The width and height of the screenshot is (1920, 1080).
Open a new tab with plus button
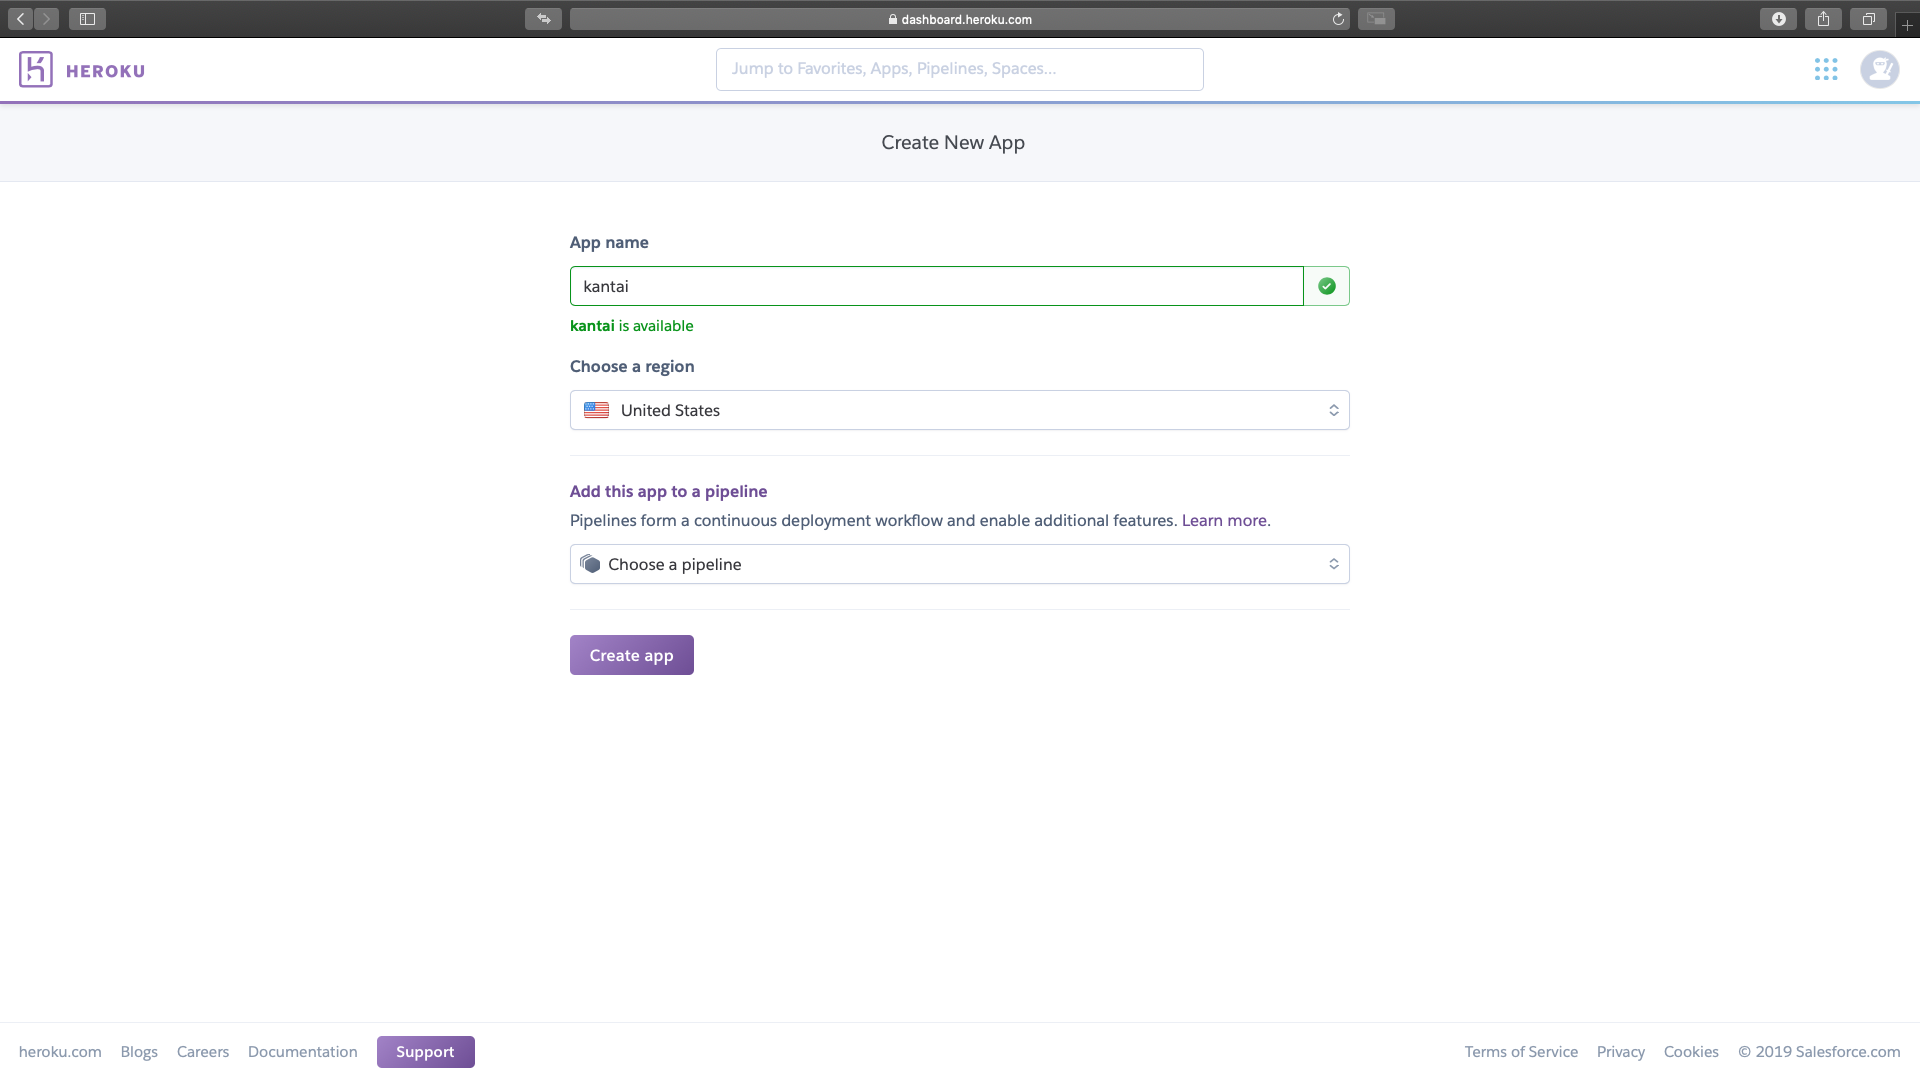click(x=1907, y=25)
